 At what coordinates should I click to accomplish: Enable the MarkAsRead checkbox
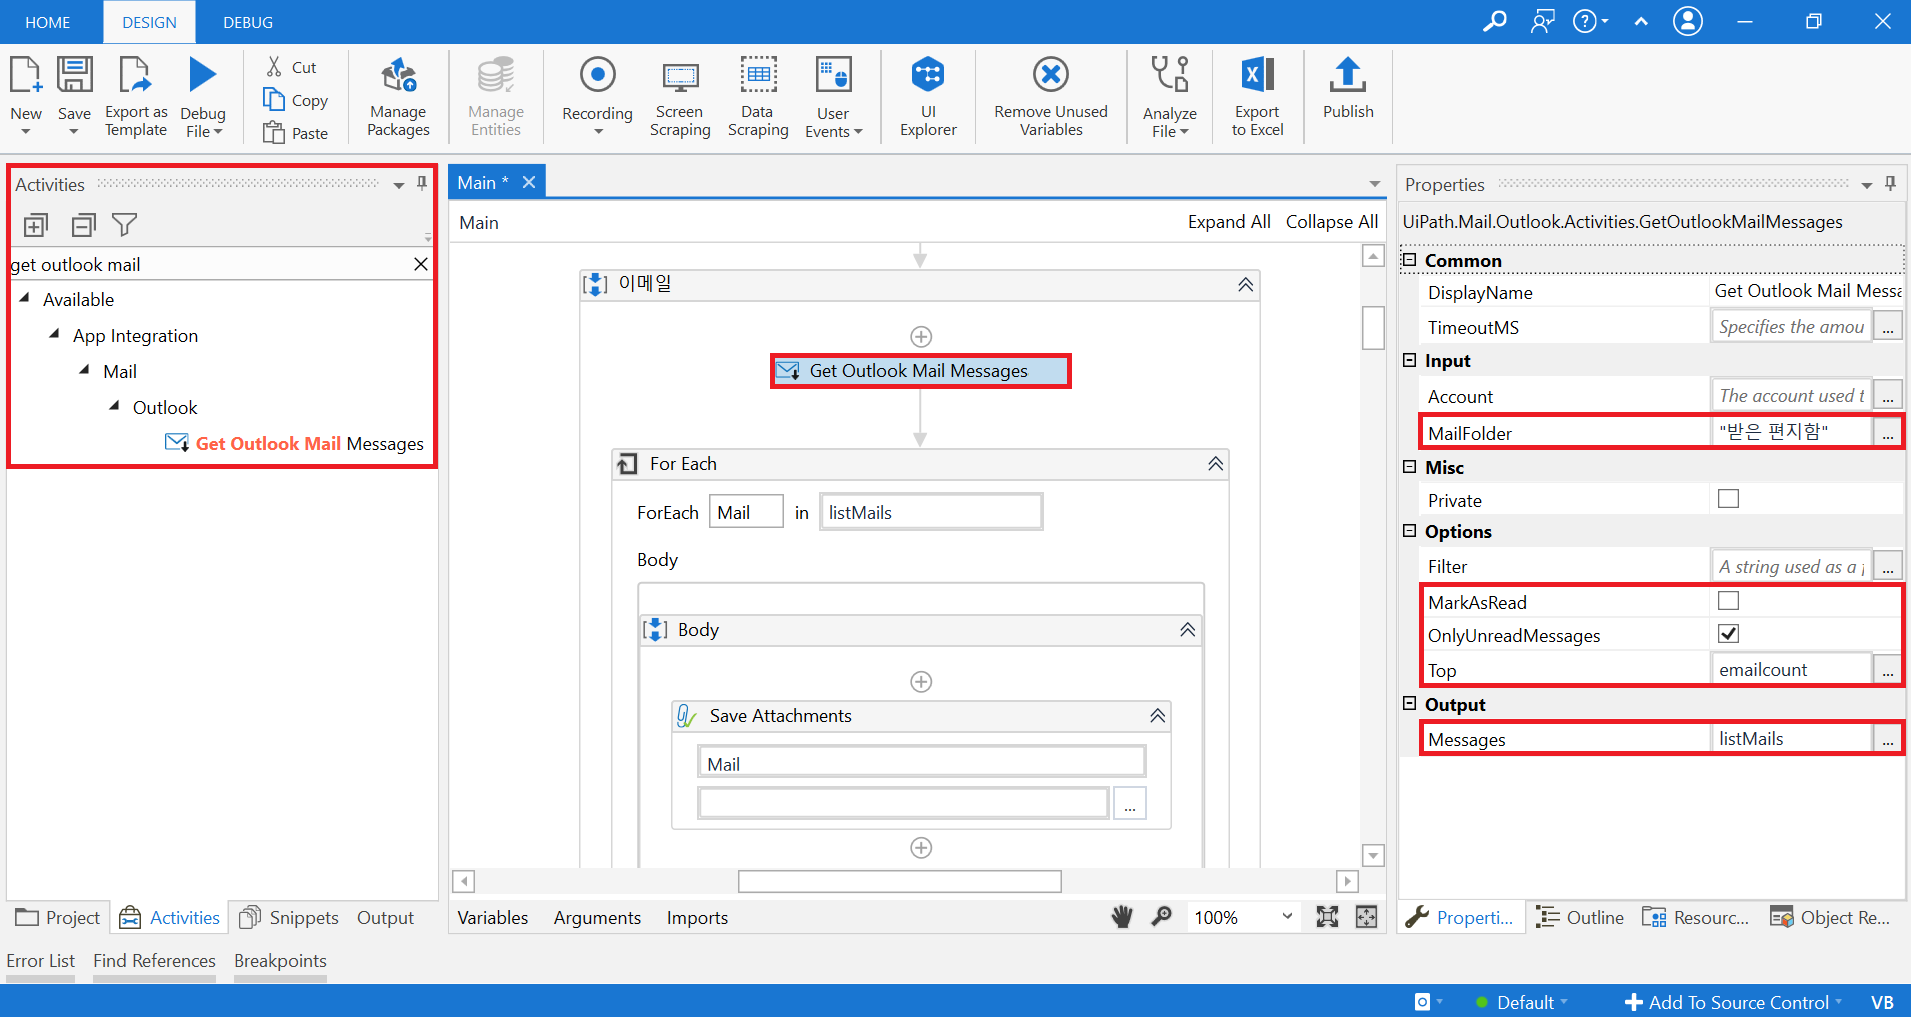pos(1728,601)
